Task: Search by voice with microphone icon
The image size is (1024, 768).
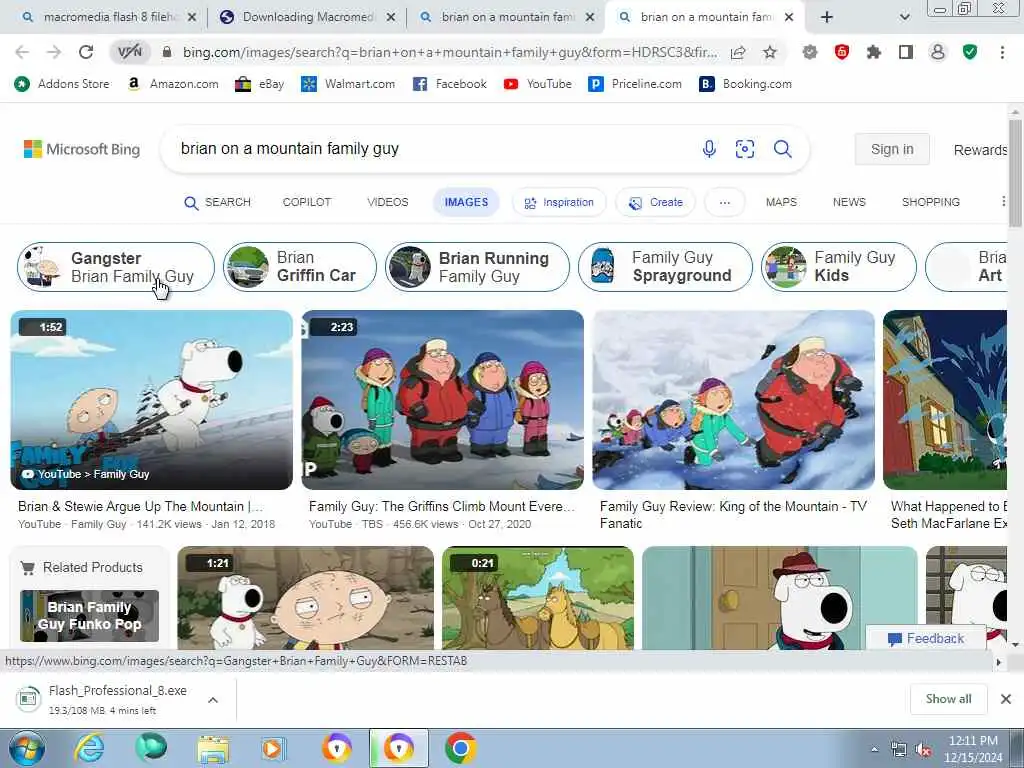Action: 709,149
